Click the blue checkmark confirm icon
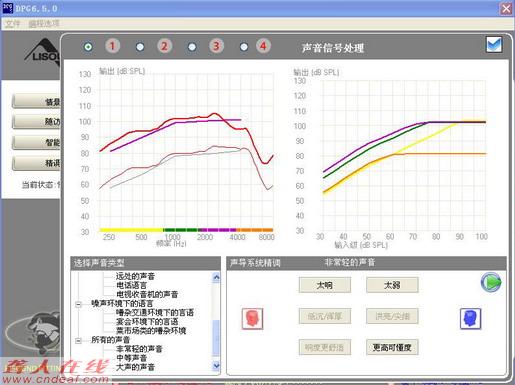The width and height of the screenshot is (515, 385). click(x=494, y=45)
